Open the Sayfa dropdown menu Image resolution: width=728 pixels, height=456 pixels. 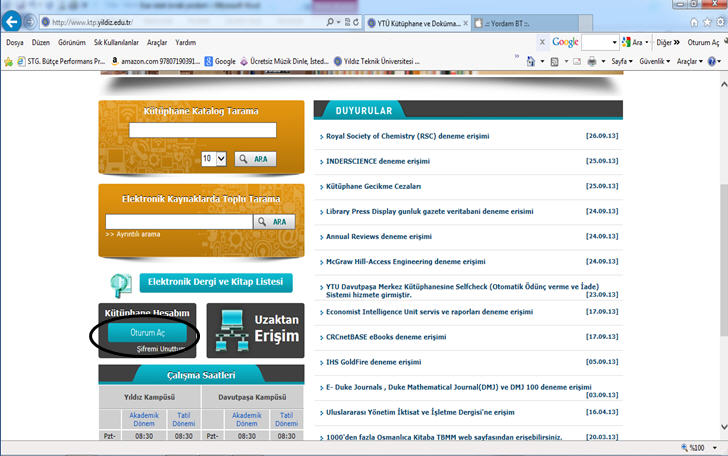621,61
